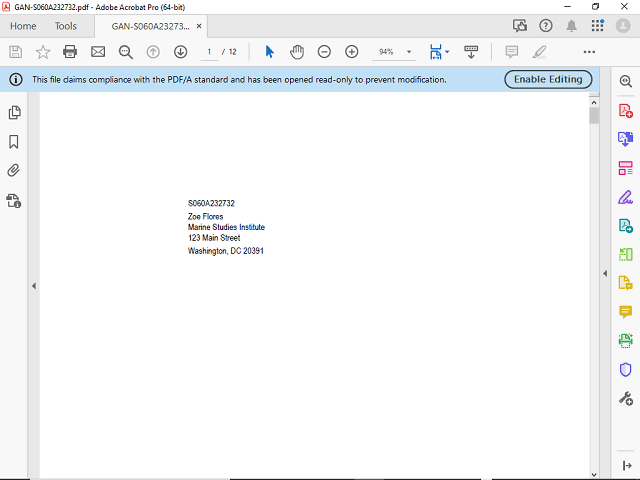This screenshot has width=640, height=480.
Task: Zoom in with plus button
Action: 352,52
